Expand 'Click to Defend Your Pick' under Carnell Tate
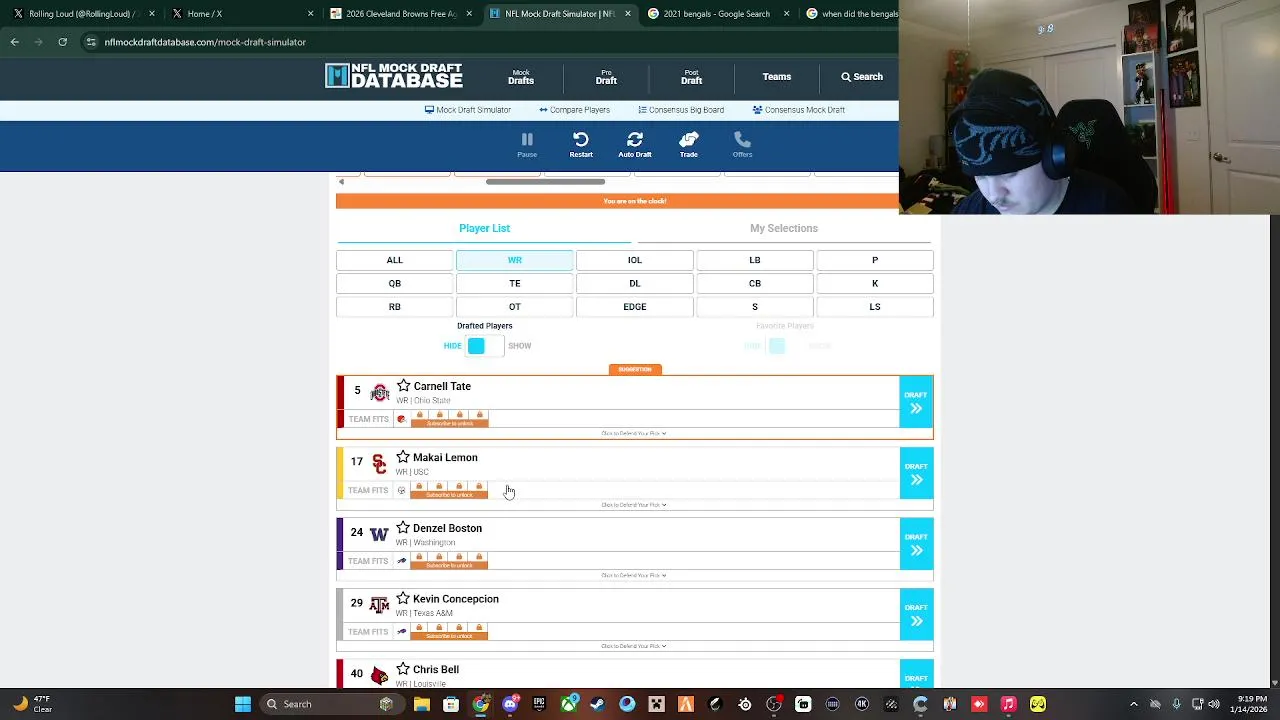Viewport: 1280px width, 720px height. pos(634,434)
